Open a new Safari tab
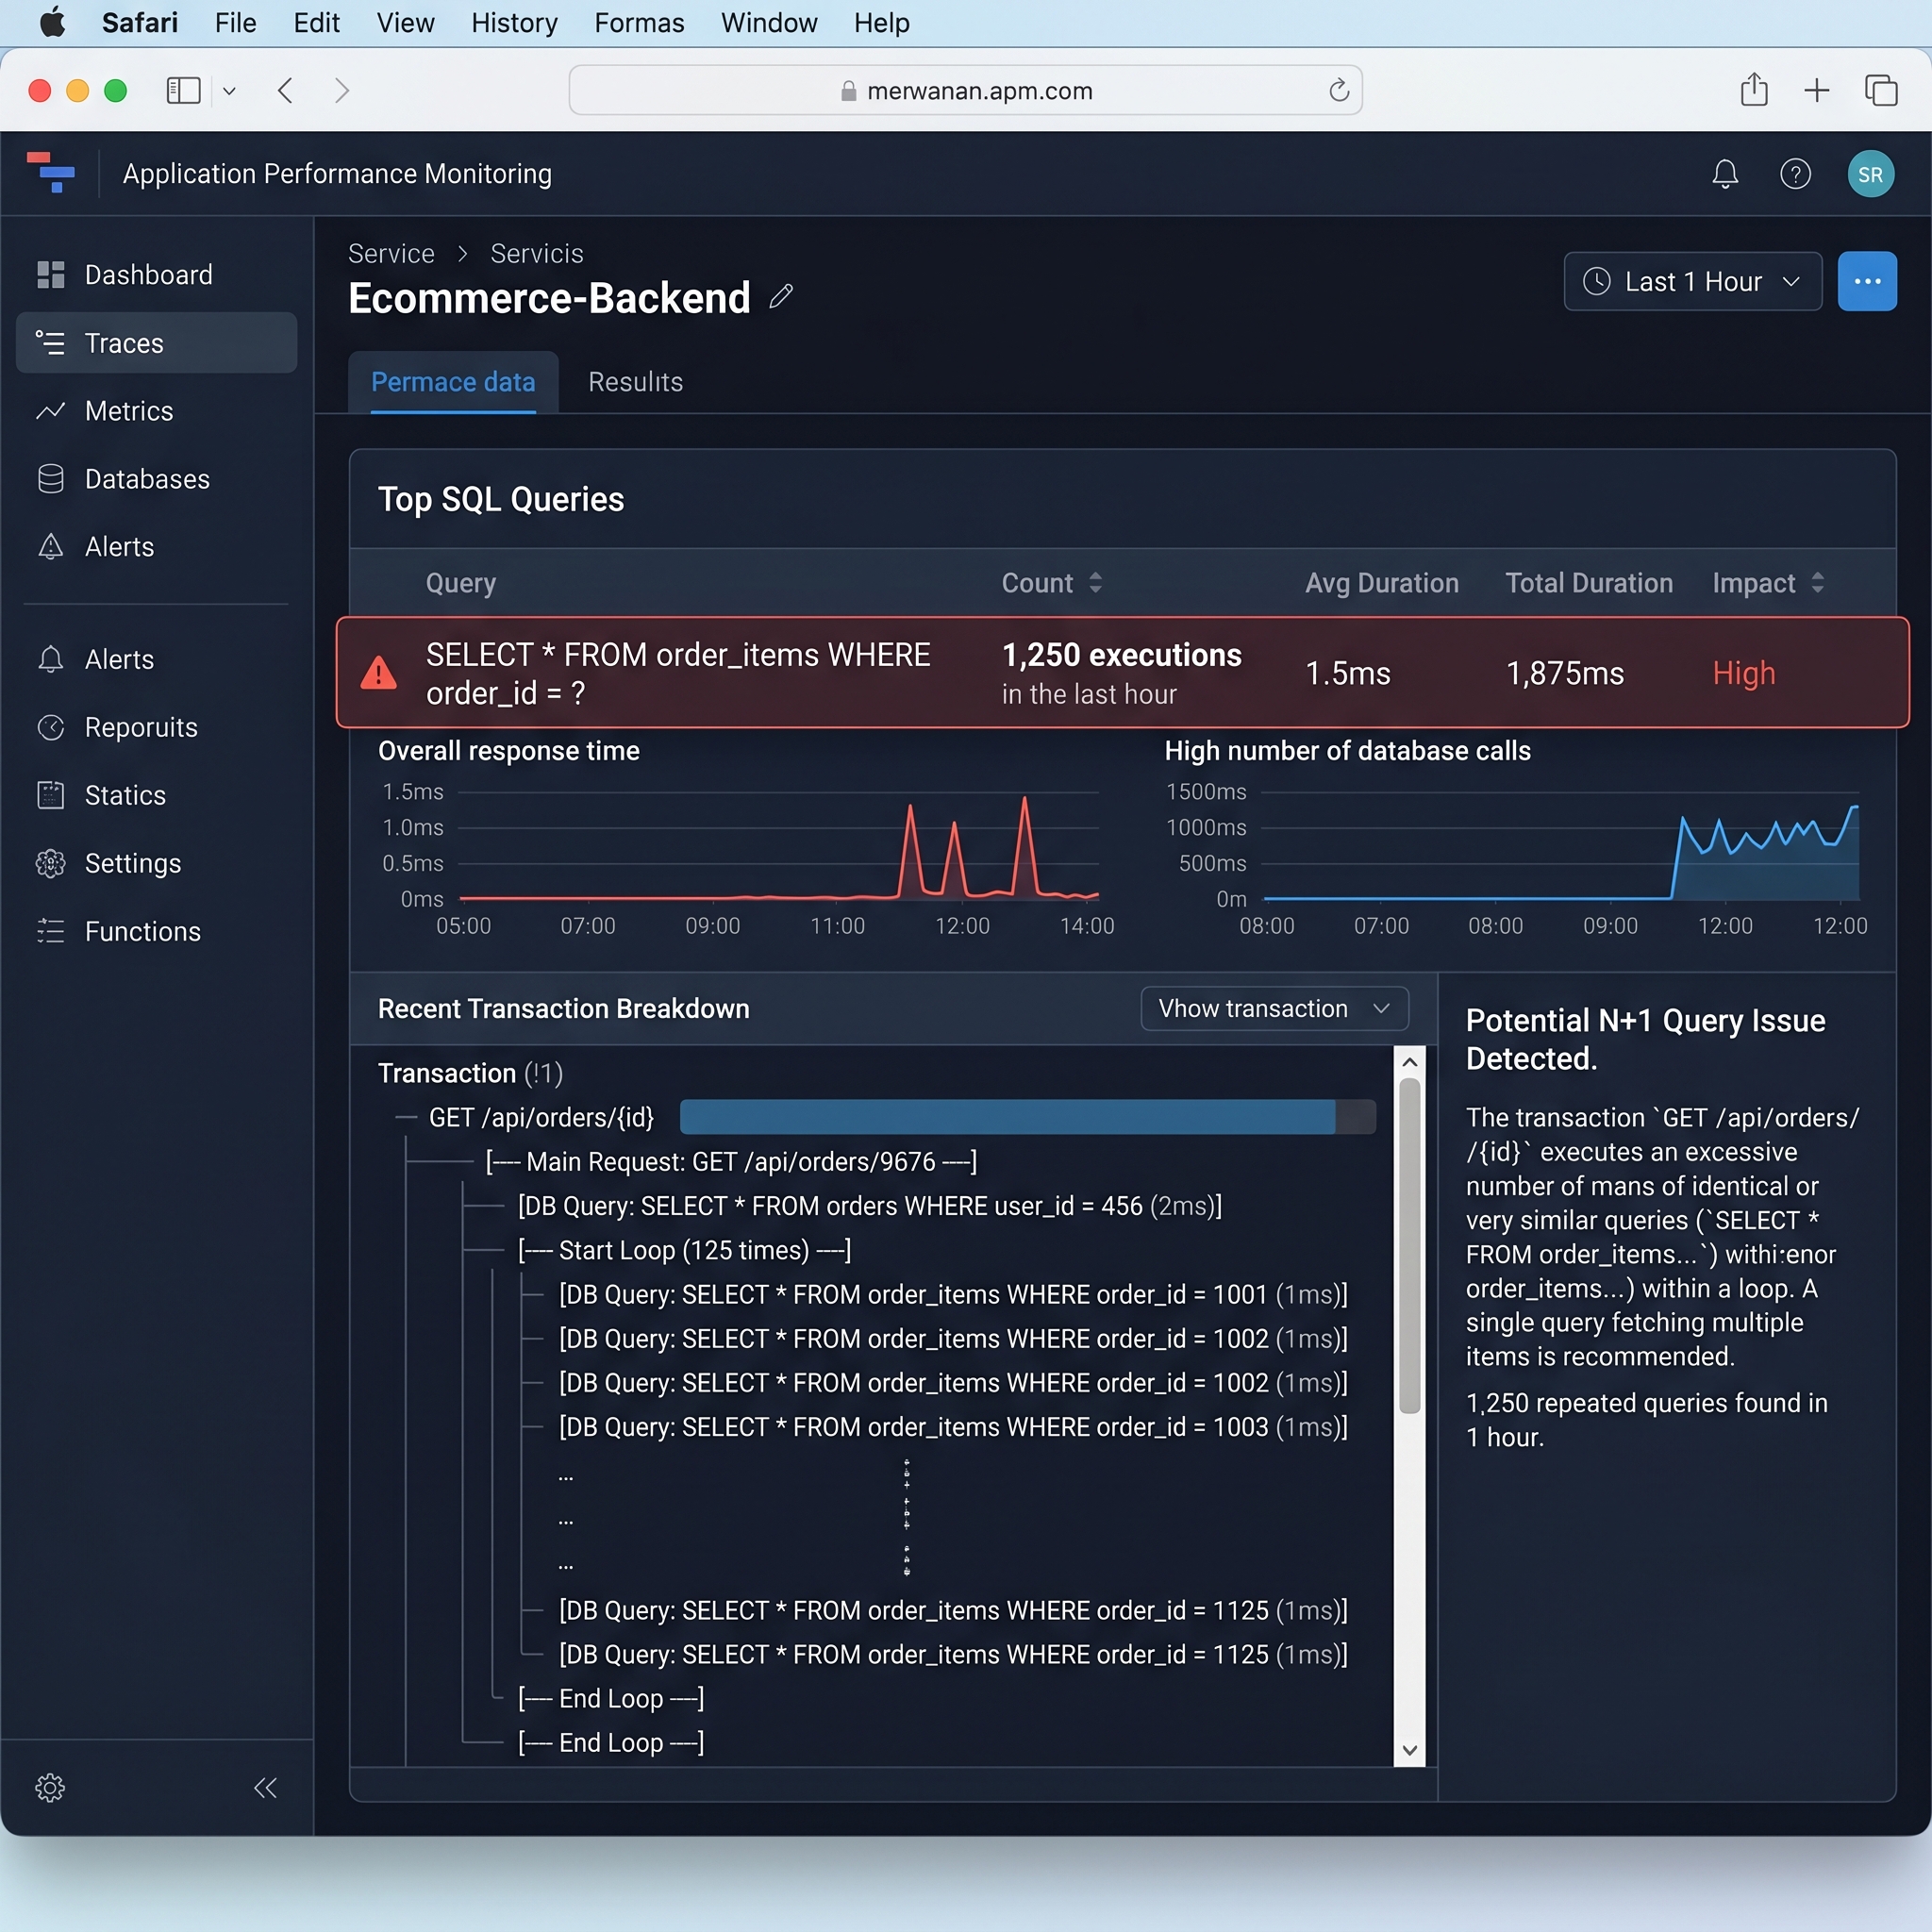Screen dimensions: 1932x1932 (x=1817, y=90)
